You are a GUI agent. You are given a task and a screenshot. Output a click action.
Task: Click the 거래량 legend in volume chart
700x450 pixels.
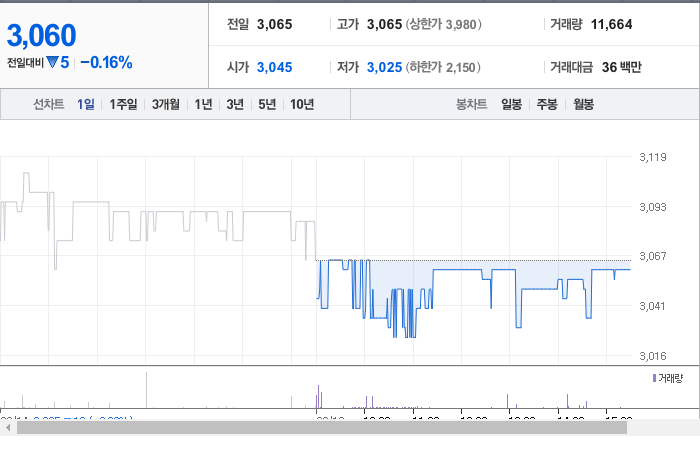(x=668, y=379)
